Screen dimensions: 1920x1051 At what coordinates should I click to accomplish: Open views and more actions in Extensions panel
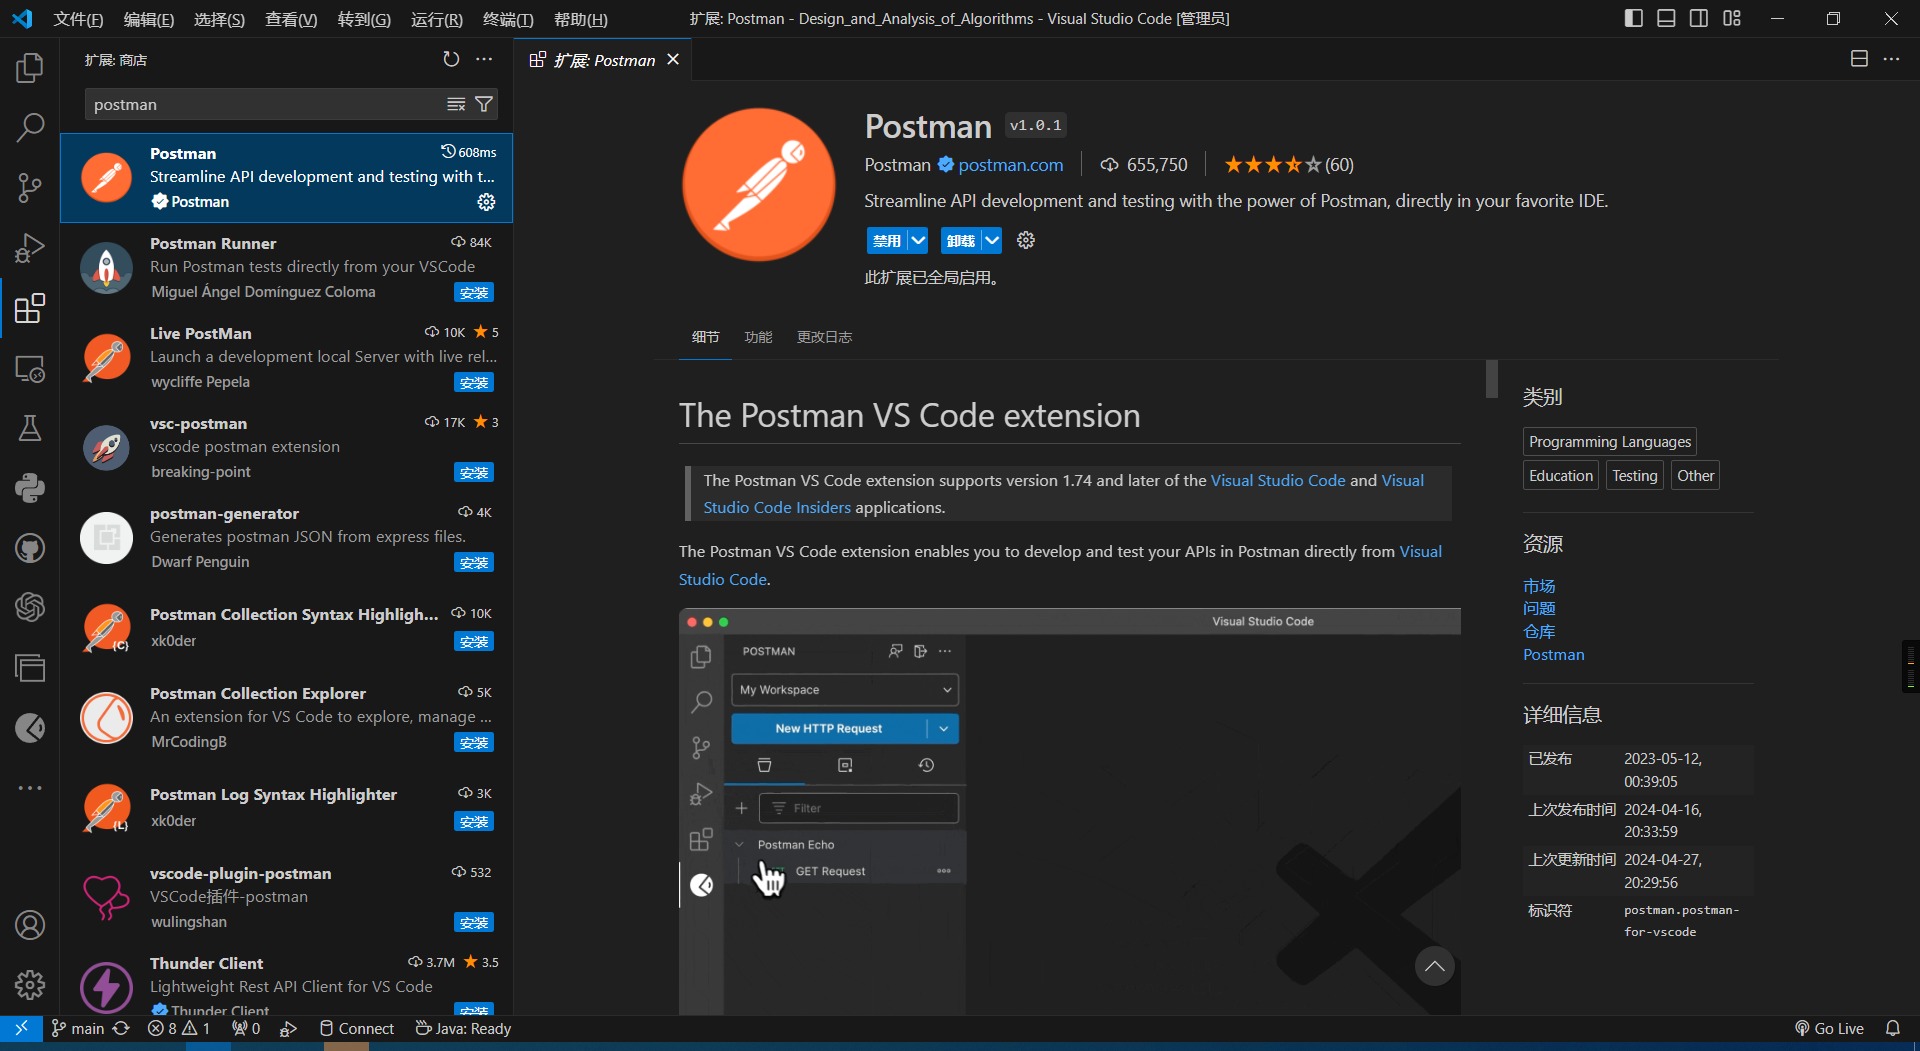tap(484, 60)
